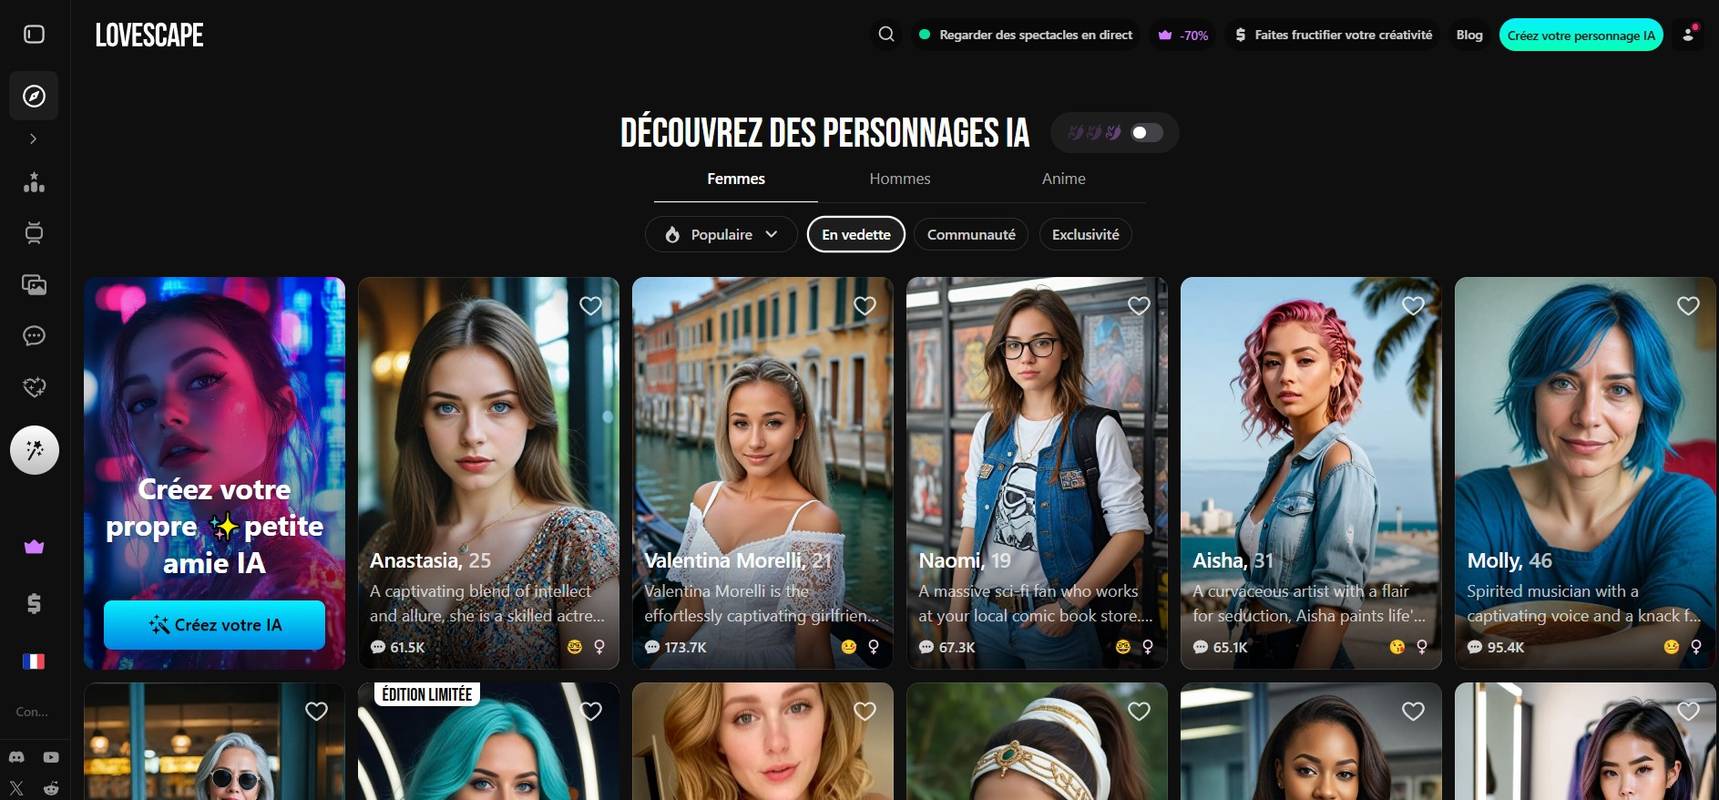
Task: Open the user profile icon
Action: (x=1688, y=34)
